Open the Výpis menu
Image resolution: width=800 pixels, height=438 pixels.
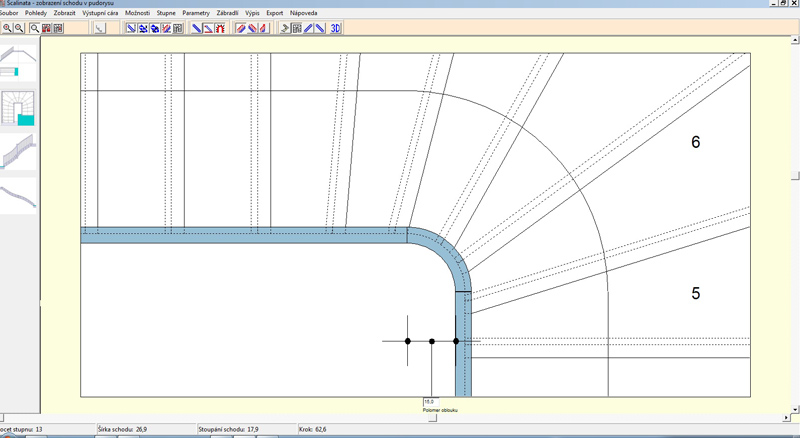click(x=252, y=13)
